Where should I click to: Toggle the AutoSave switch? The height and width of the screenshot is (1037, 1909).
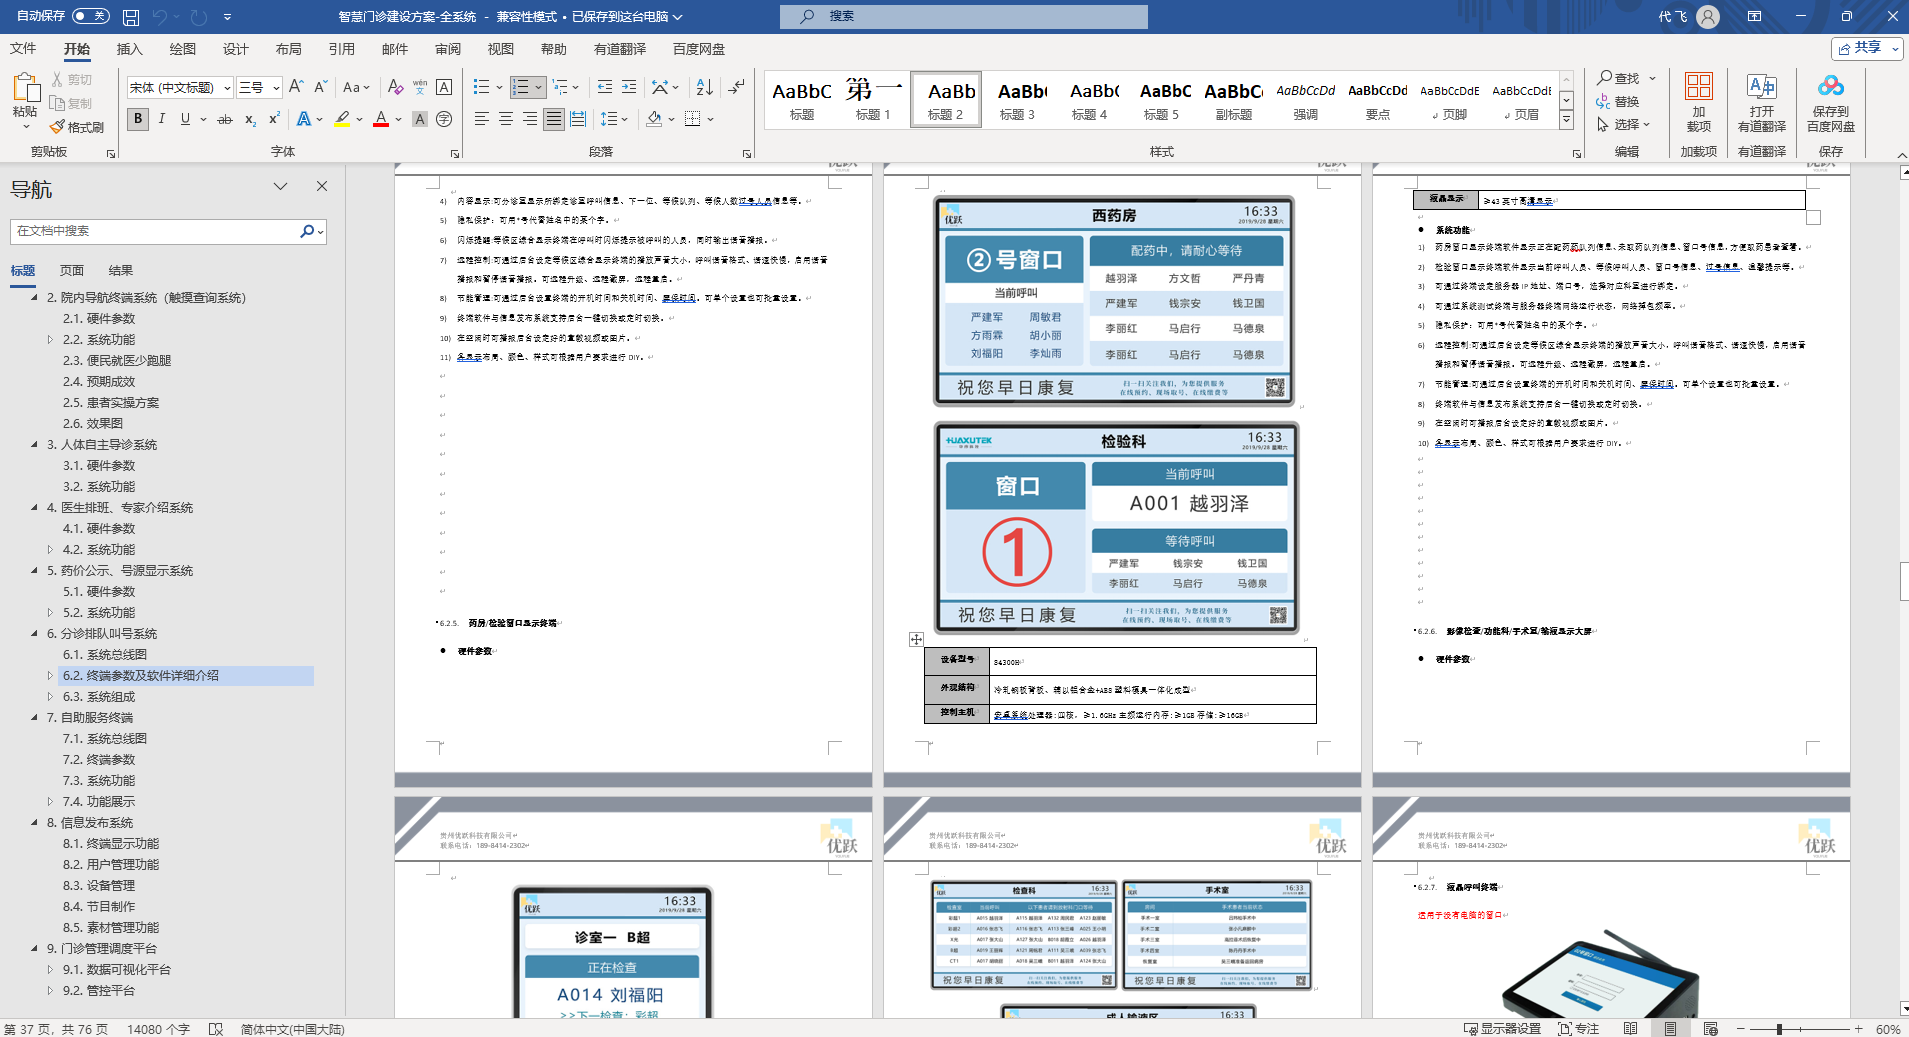point(90,16)
